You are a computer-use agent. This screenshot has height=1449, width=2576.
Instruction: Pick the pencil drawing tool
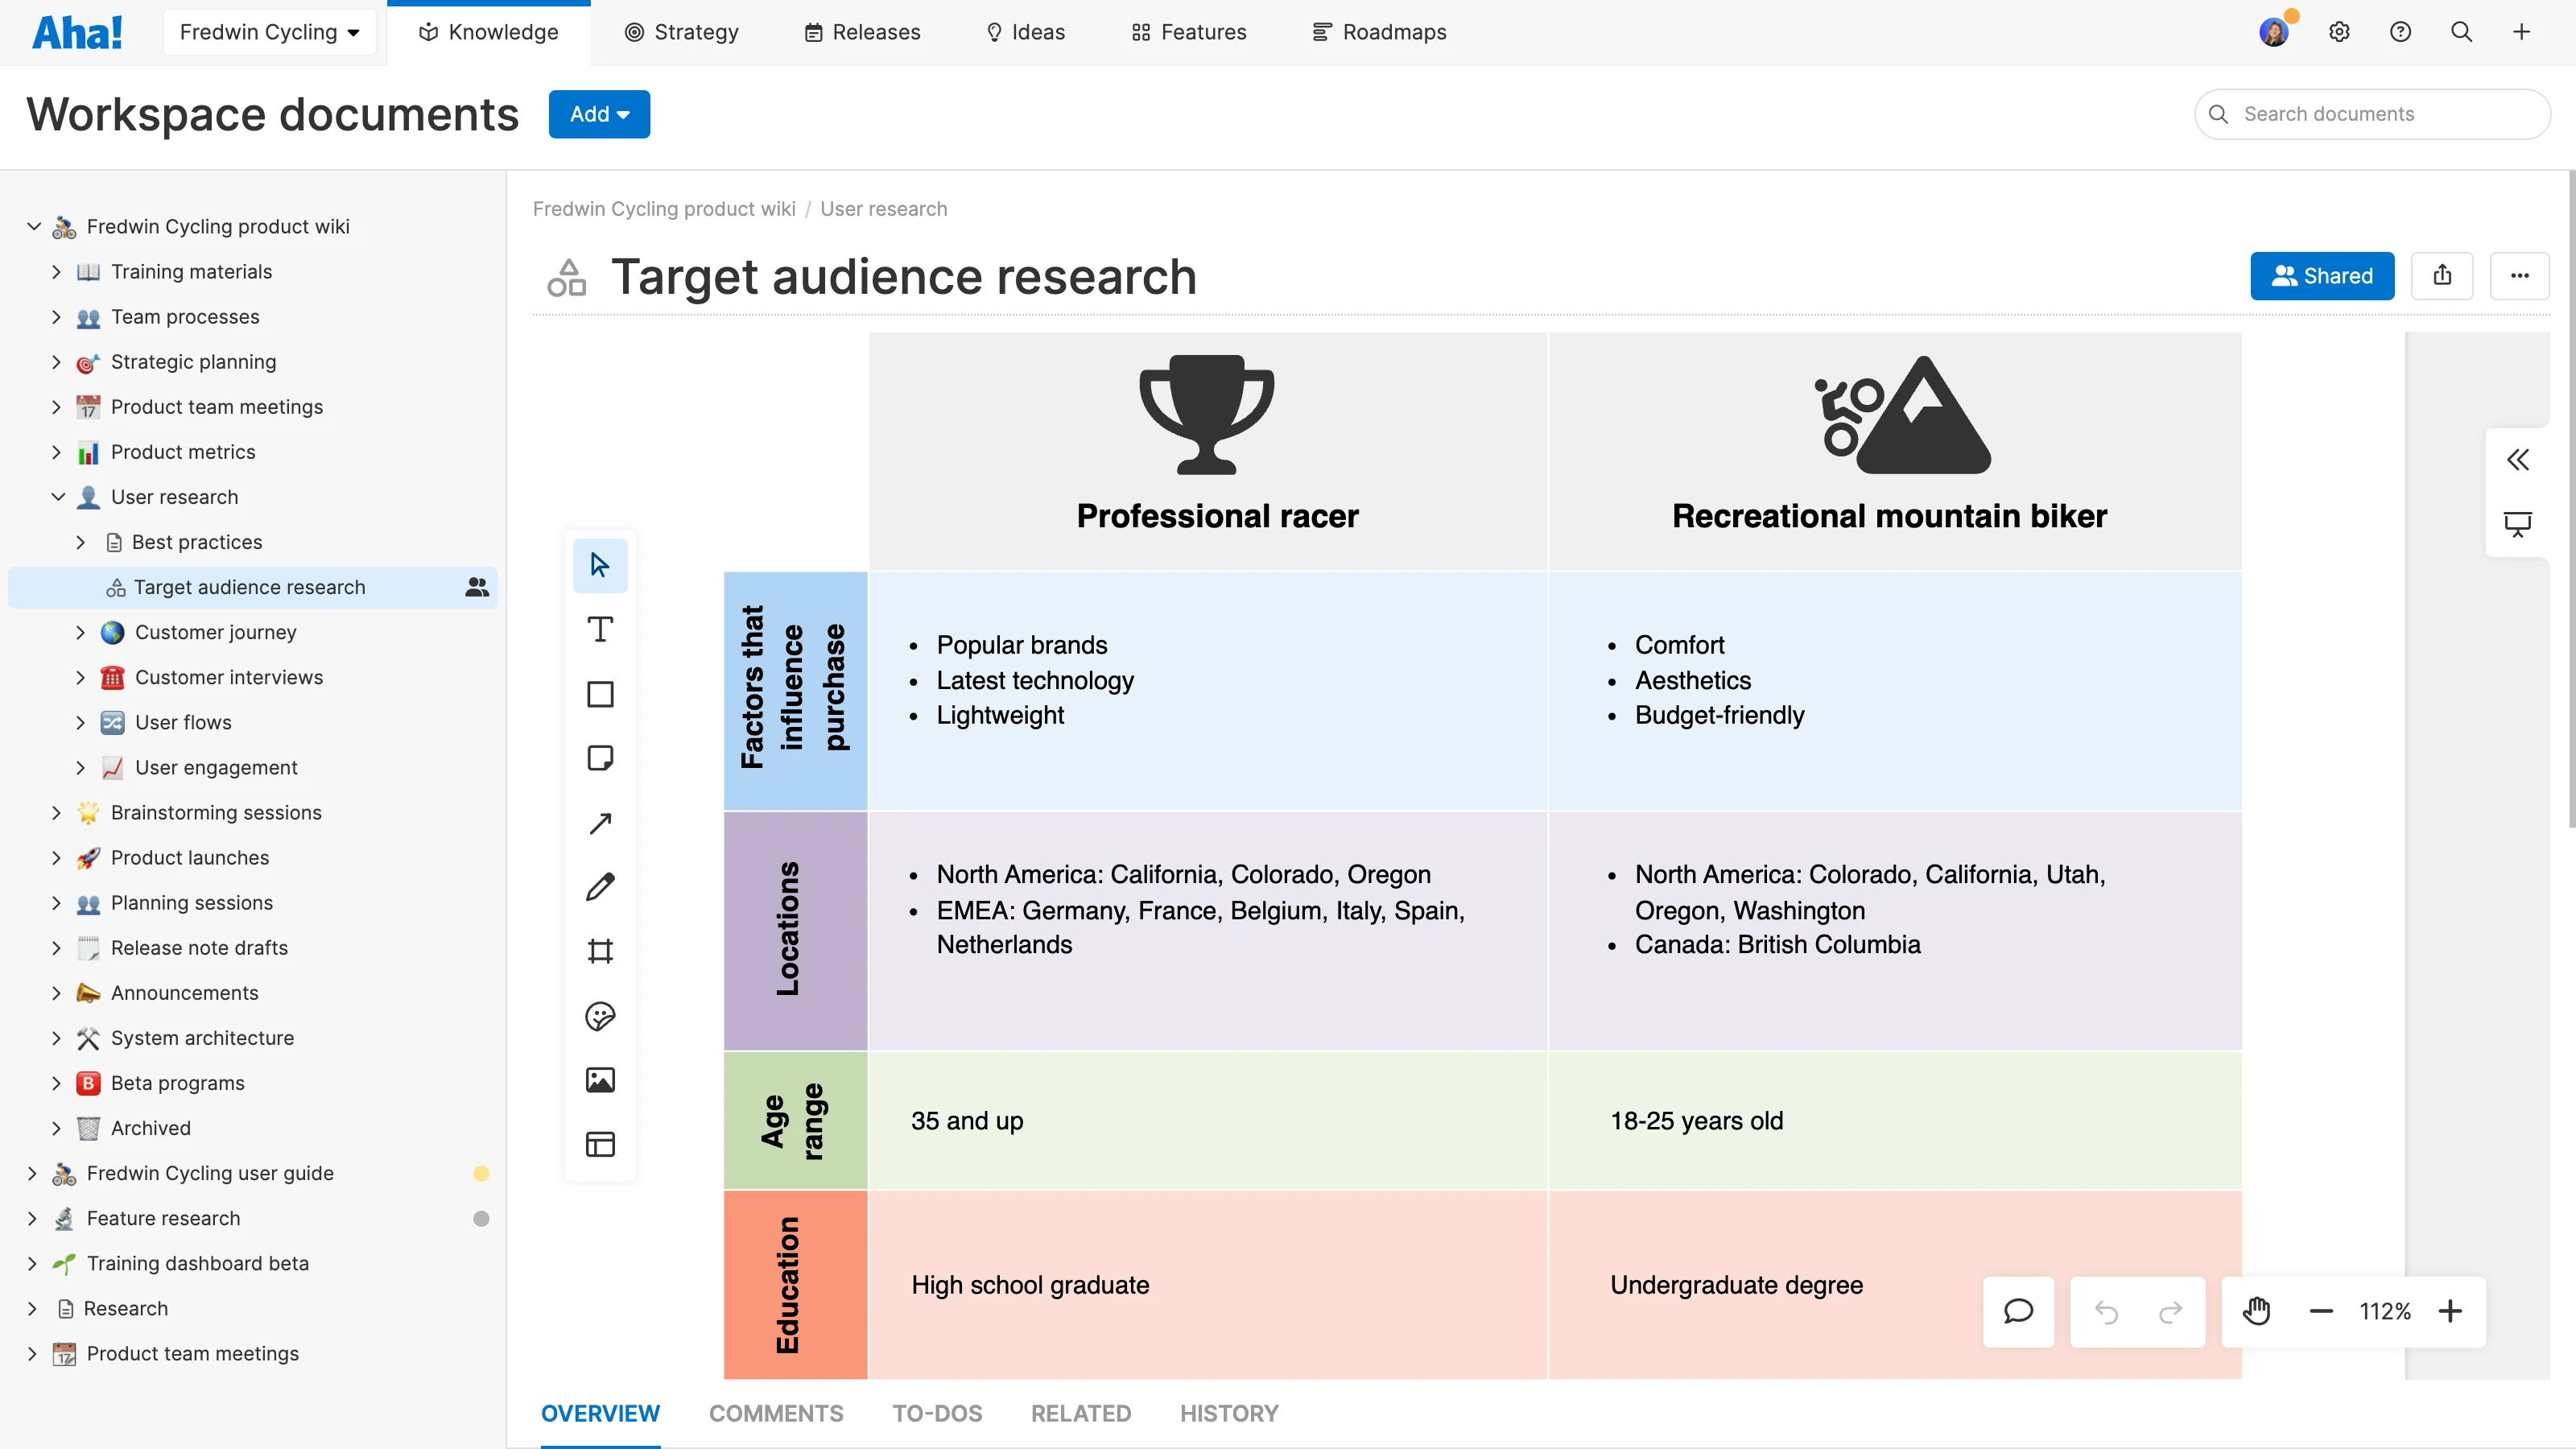(x=600, y=887)
